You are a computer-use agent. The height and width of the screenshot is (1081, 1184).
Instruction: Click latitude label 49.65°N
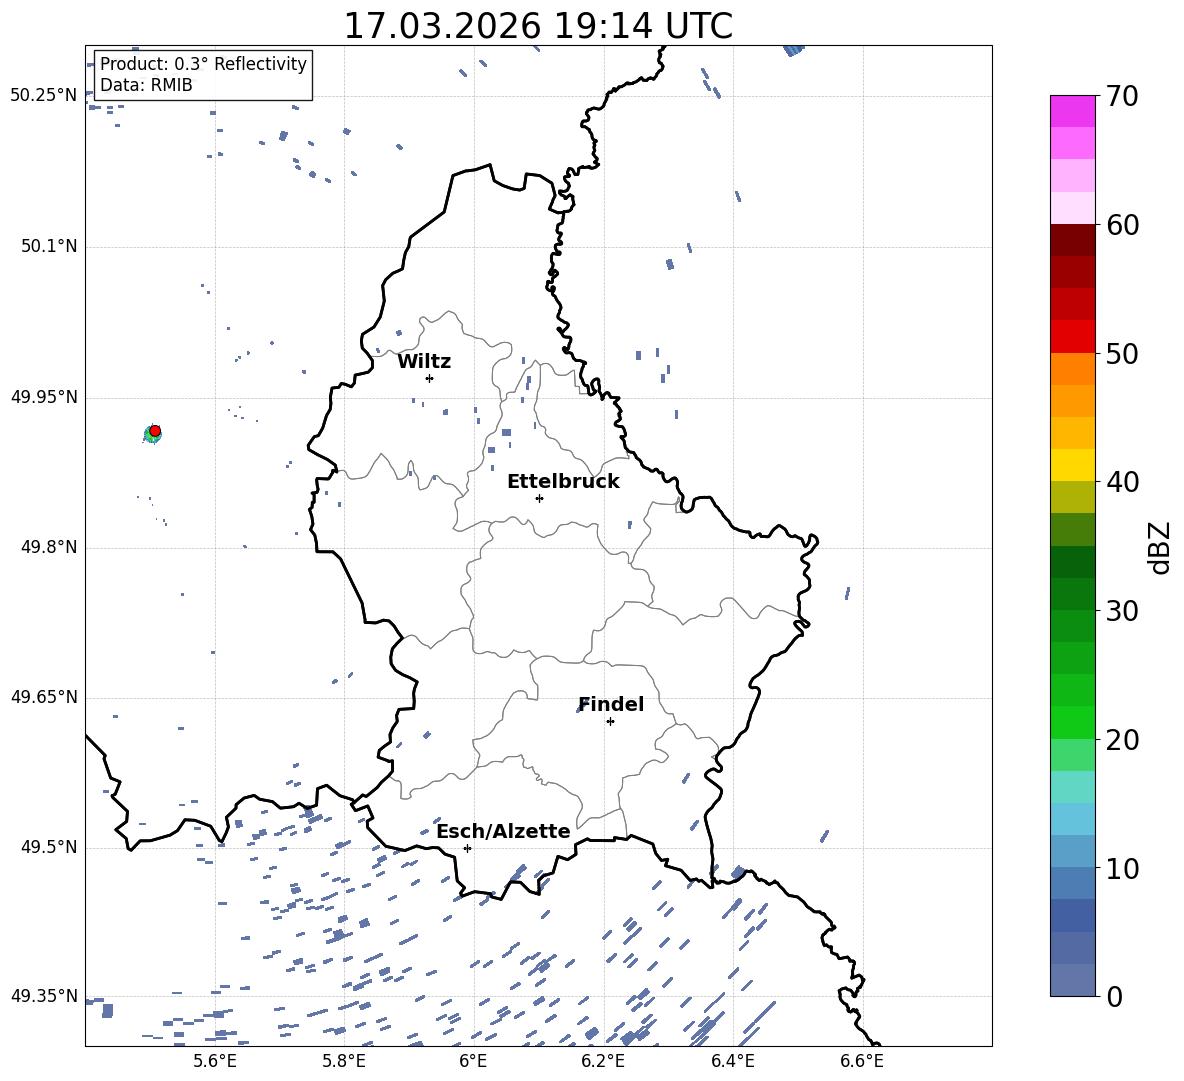point(44,698)
